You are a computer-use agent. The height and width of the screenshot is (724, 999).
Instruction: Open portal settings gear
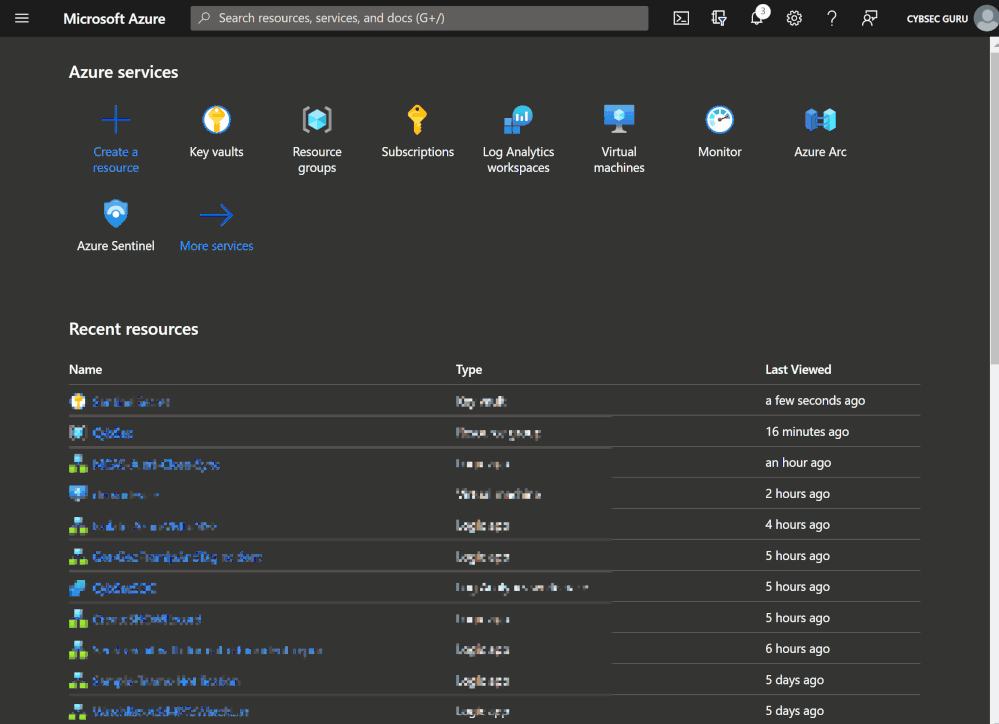tap(794, 18)
